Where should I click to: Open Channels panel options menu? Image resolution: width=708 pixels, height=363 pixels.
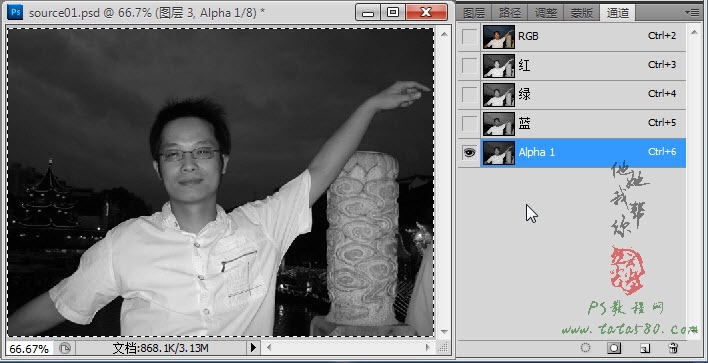pos(692,13)
